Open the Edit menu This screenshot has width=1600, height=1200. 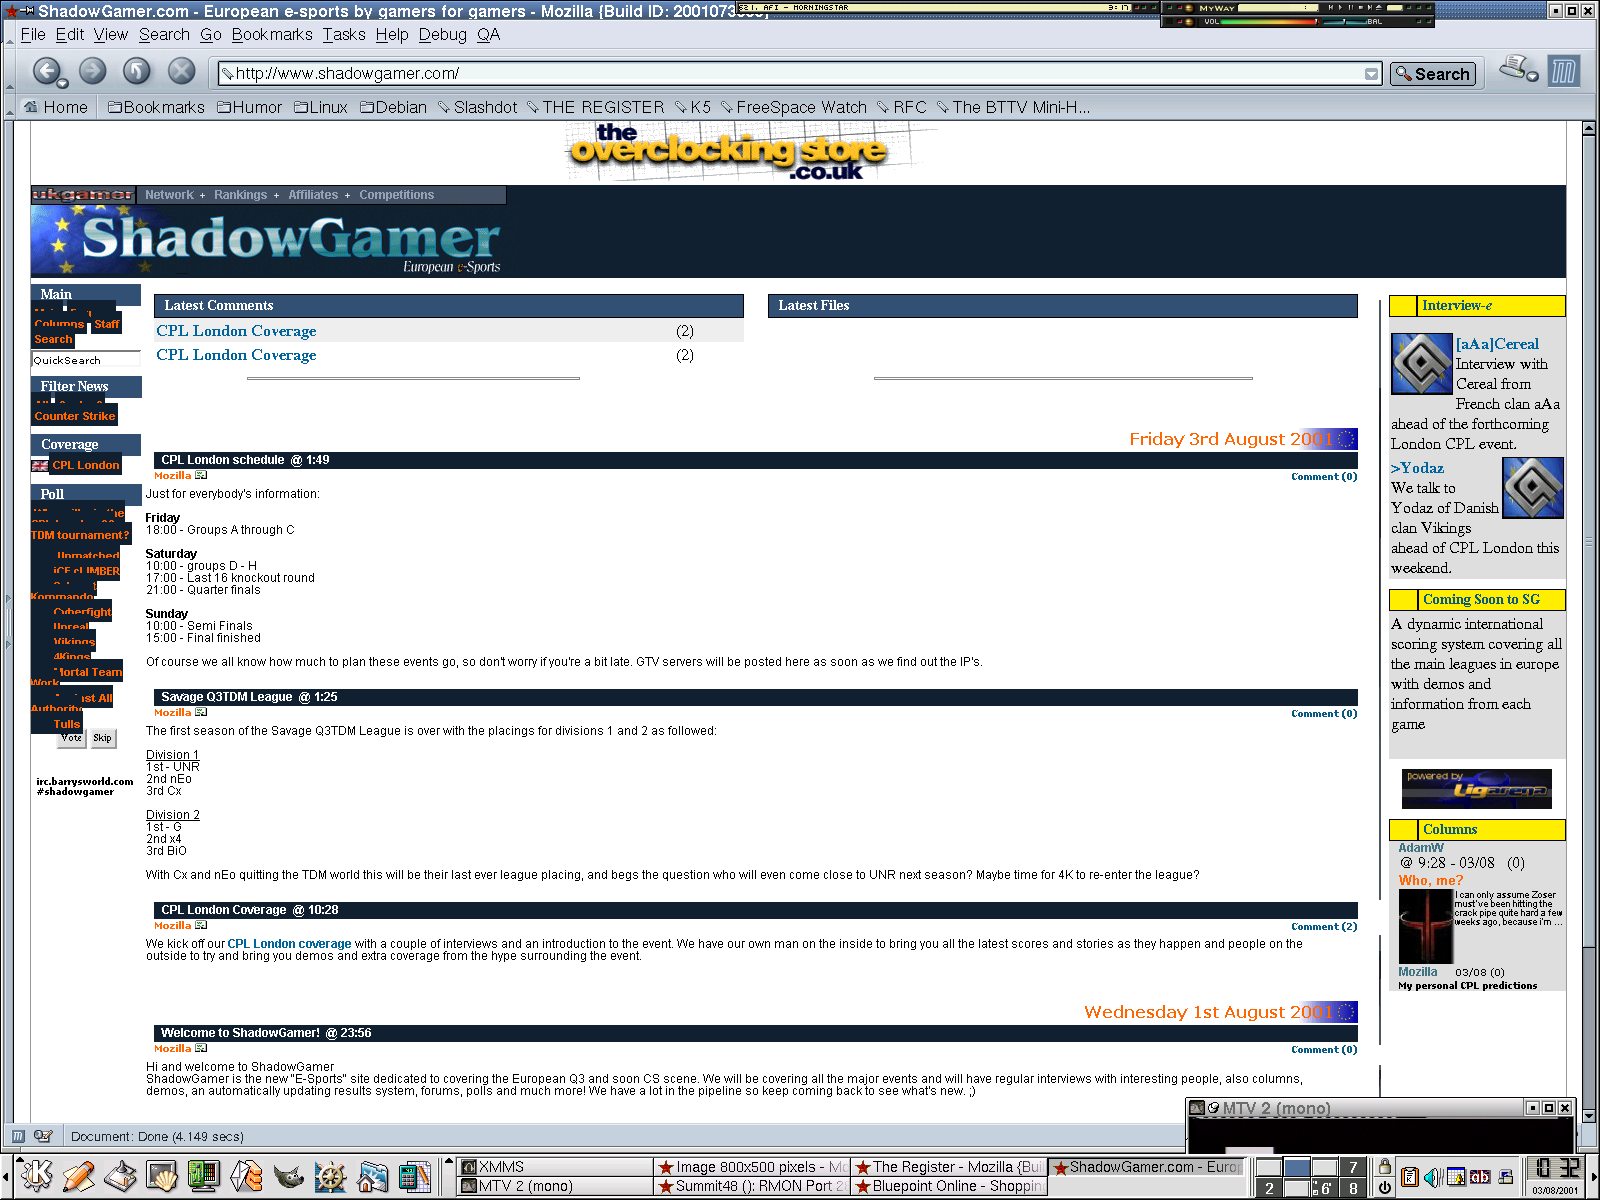[70, 34]
